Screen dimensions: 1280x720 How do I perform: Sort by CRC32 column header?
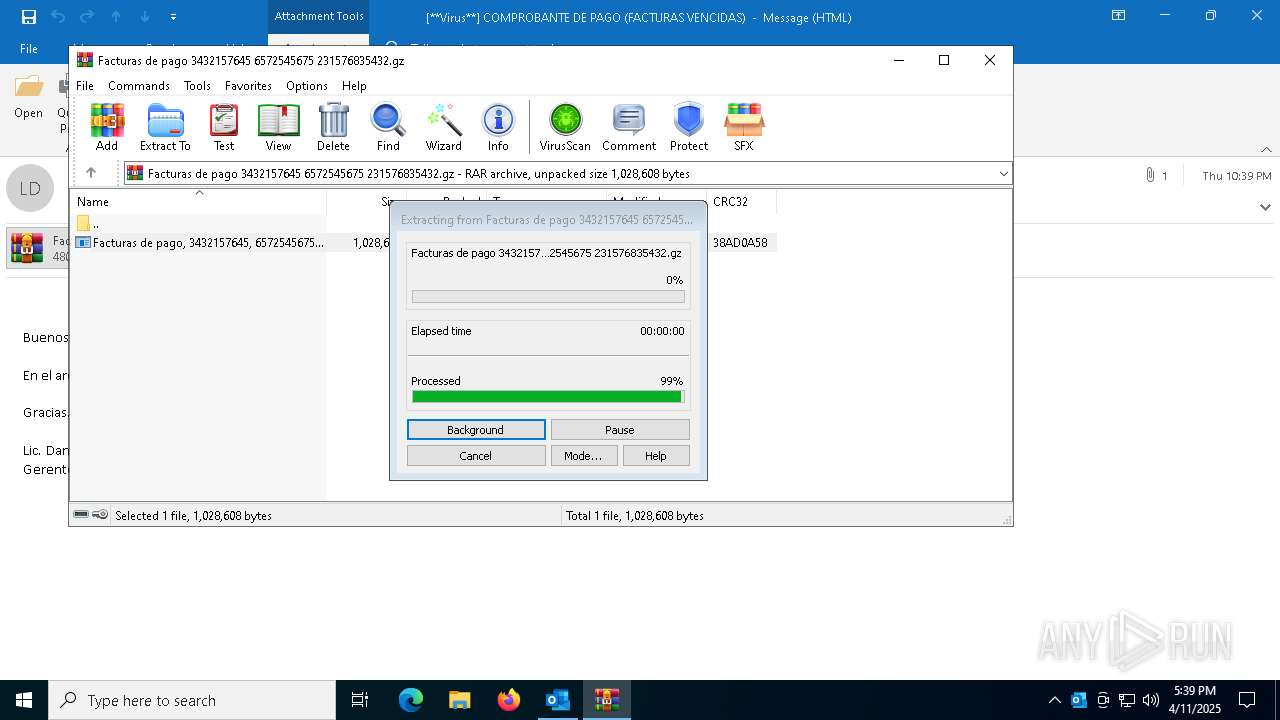pyautogui.click(x=741, y=201)
